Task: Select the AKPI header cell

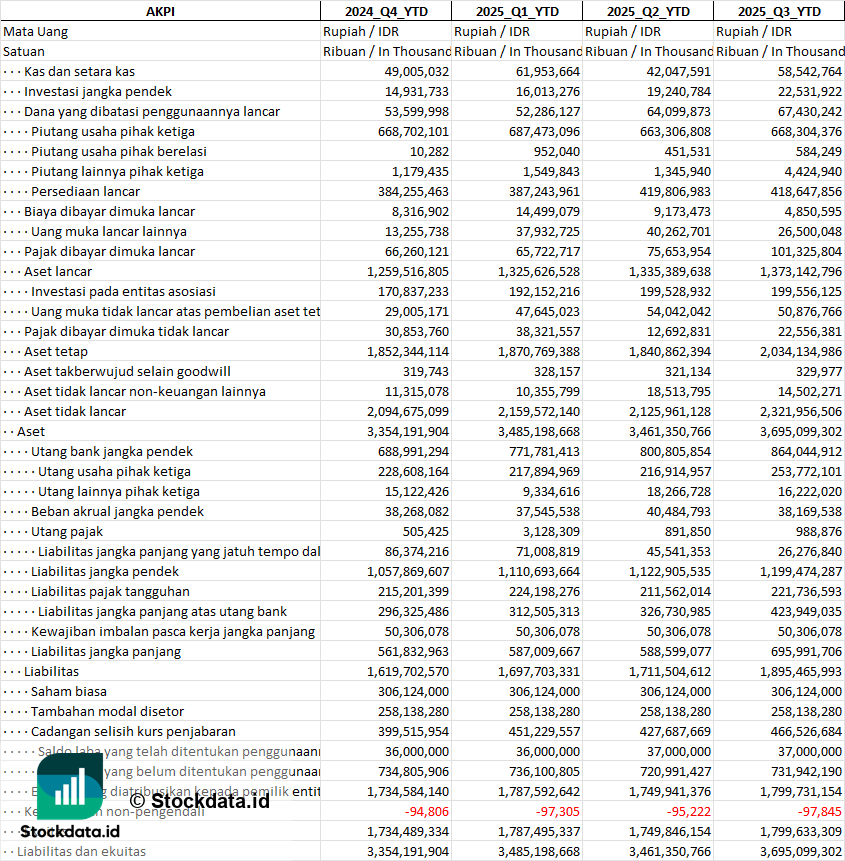Action: pos(160,11)
